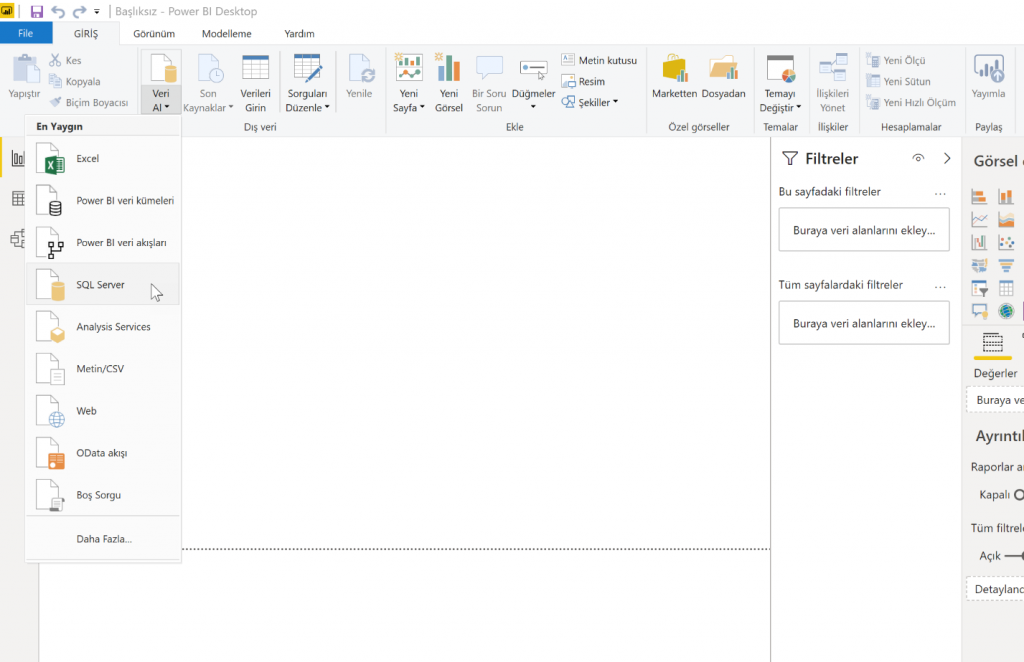1024x662 pixels.
Task: Choose Power BI veri akışları
Action: click(103, 243)
